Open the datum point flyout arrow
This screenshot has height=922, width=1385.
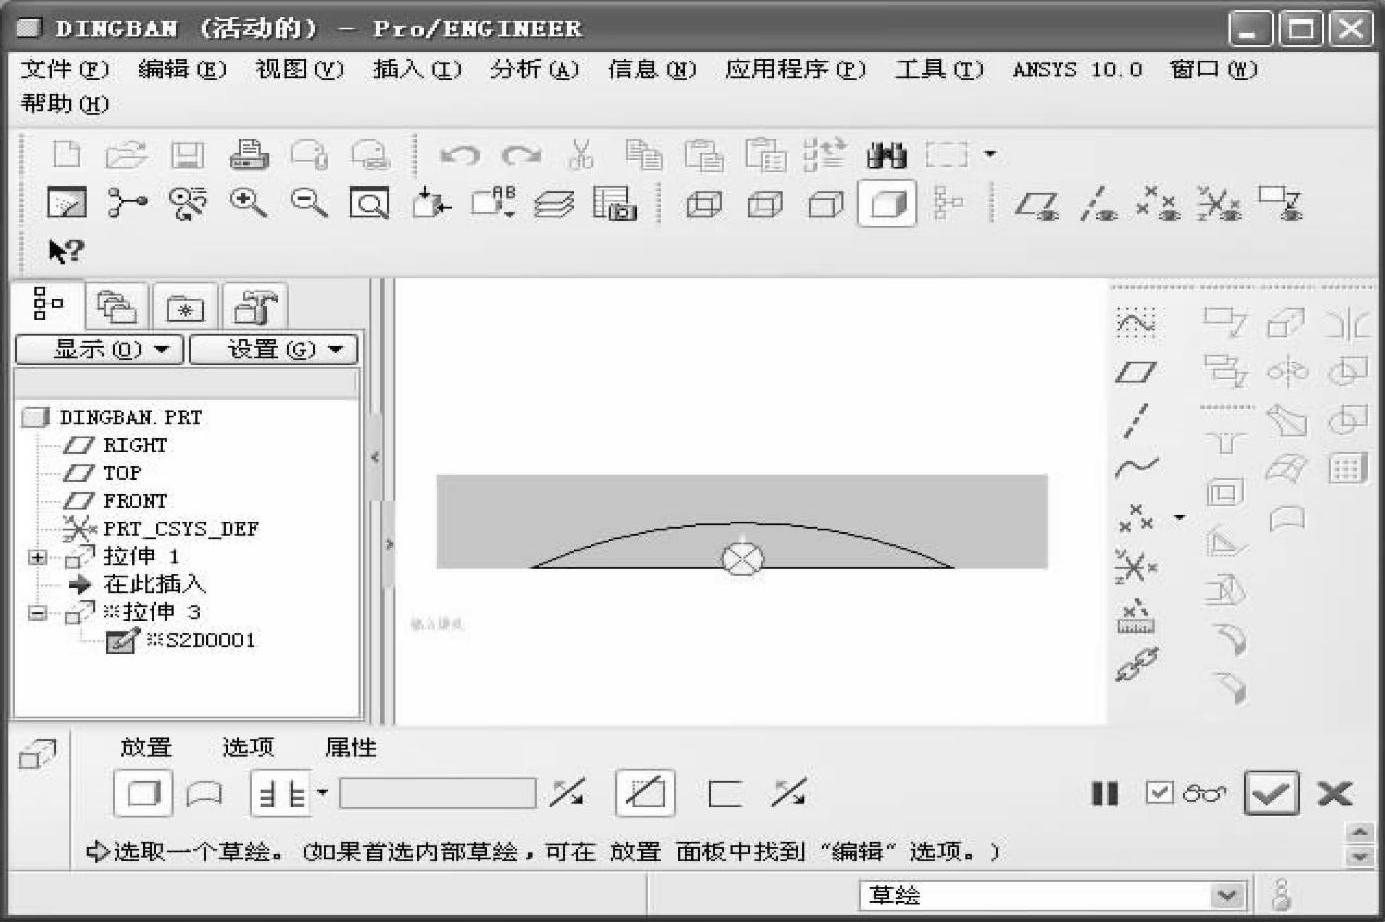coord(1180,517)
